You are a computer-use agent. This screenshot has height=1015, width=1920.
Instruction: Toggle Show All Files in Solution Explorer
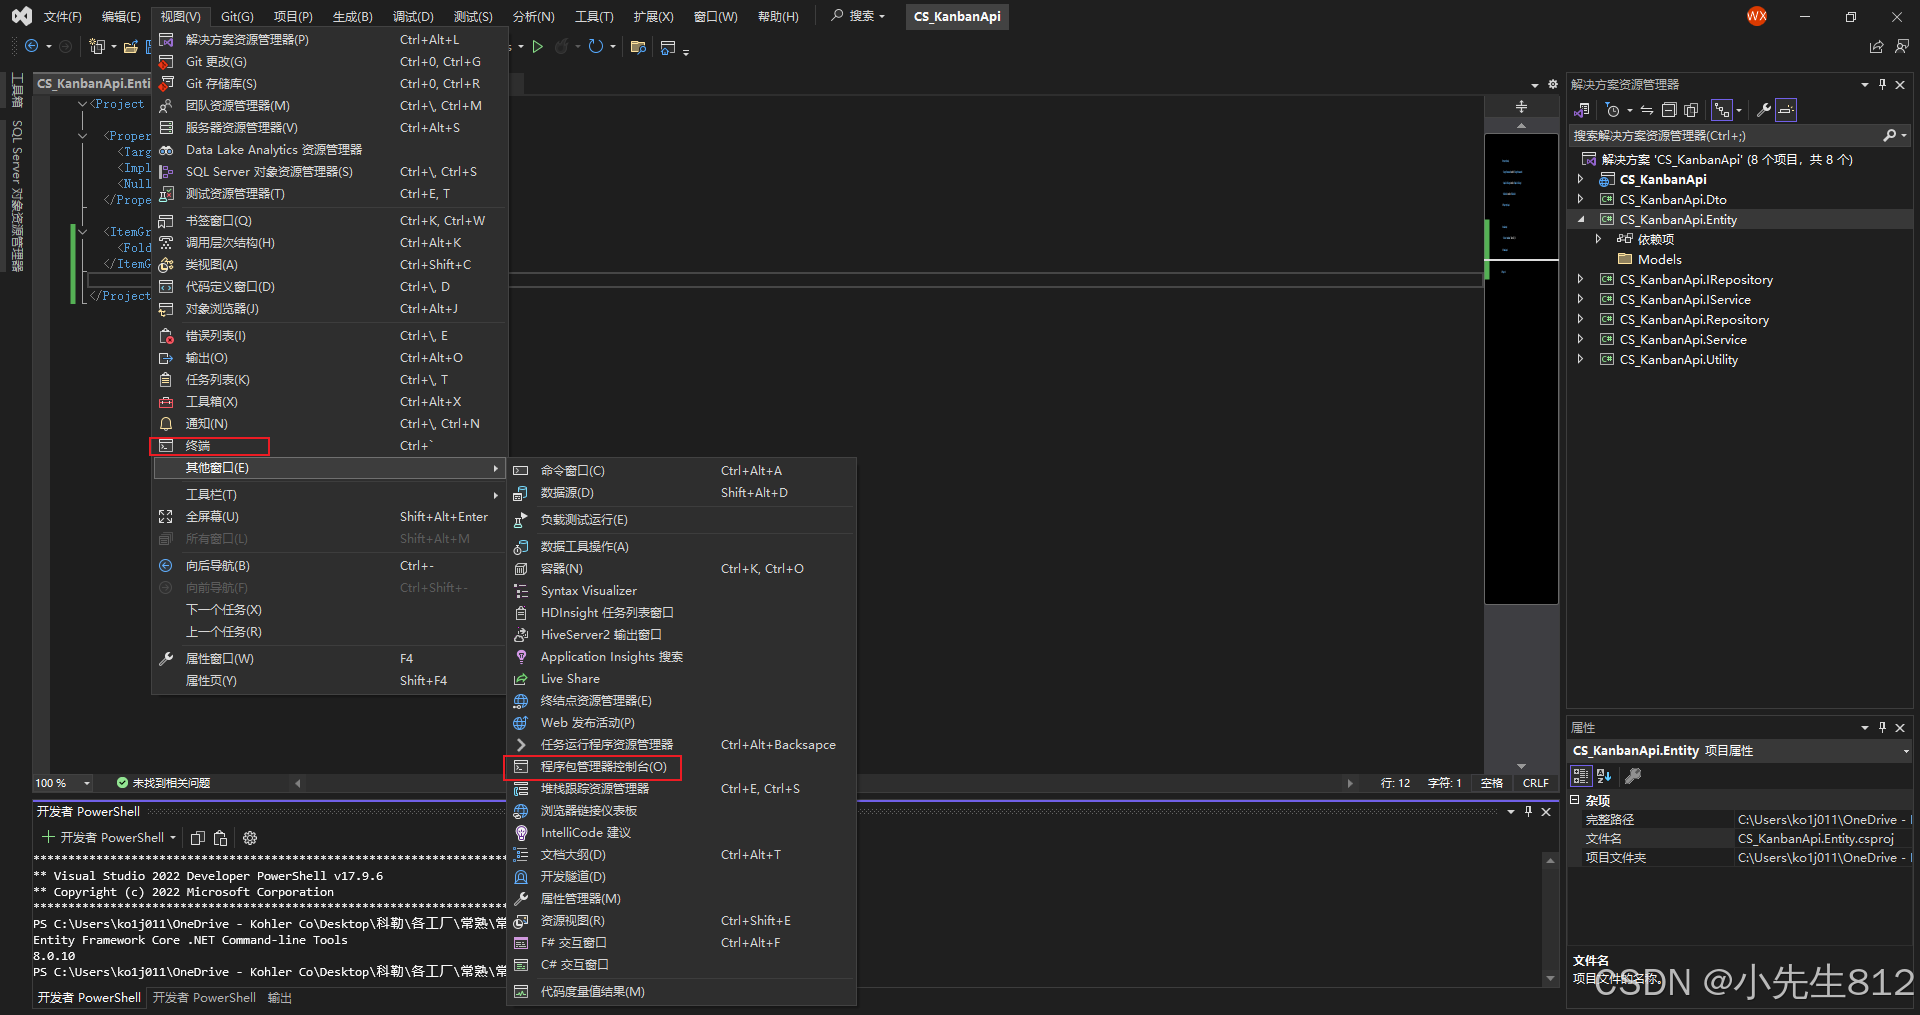click(1691, 110)
